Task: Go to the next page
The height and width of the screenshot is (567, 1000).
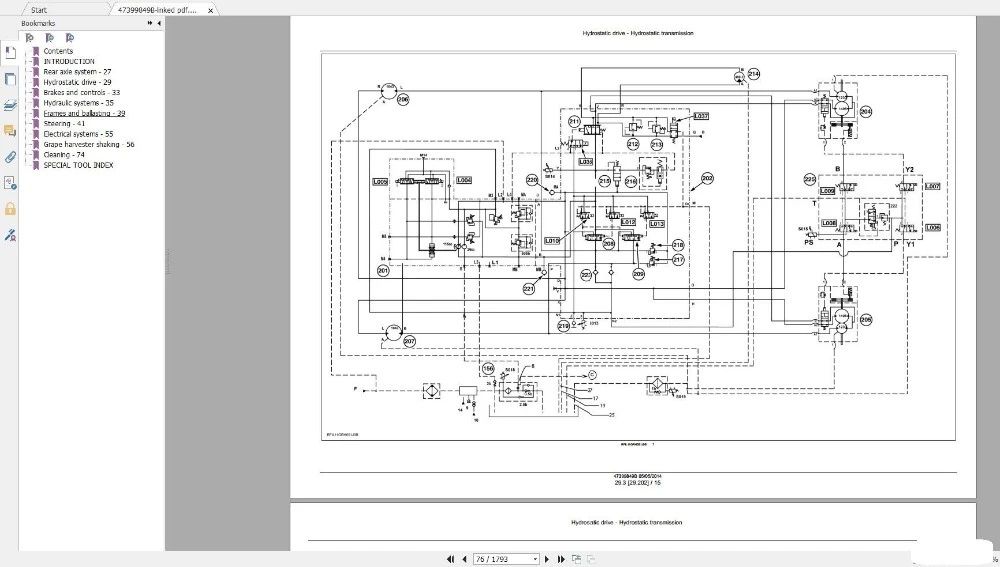Action: (x=547, y=559)
